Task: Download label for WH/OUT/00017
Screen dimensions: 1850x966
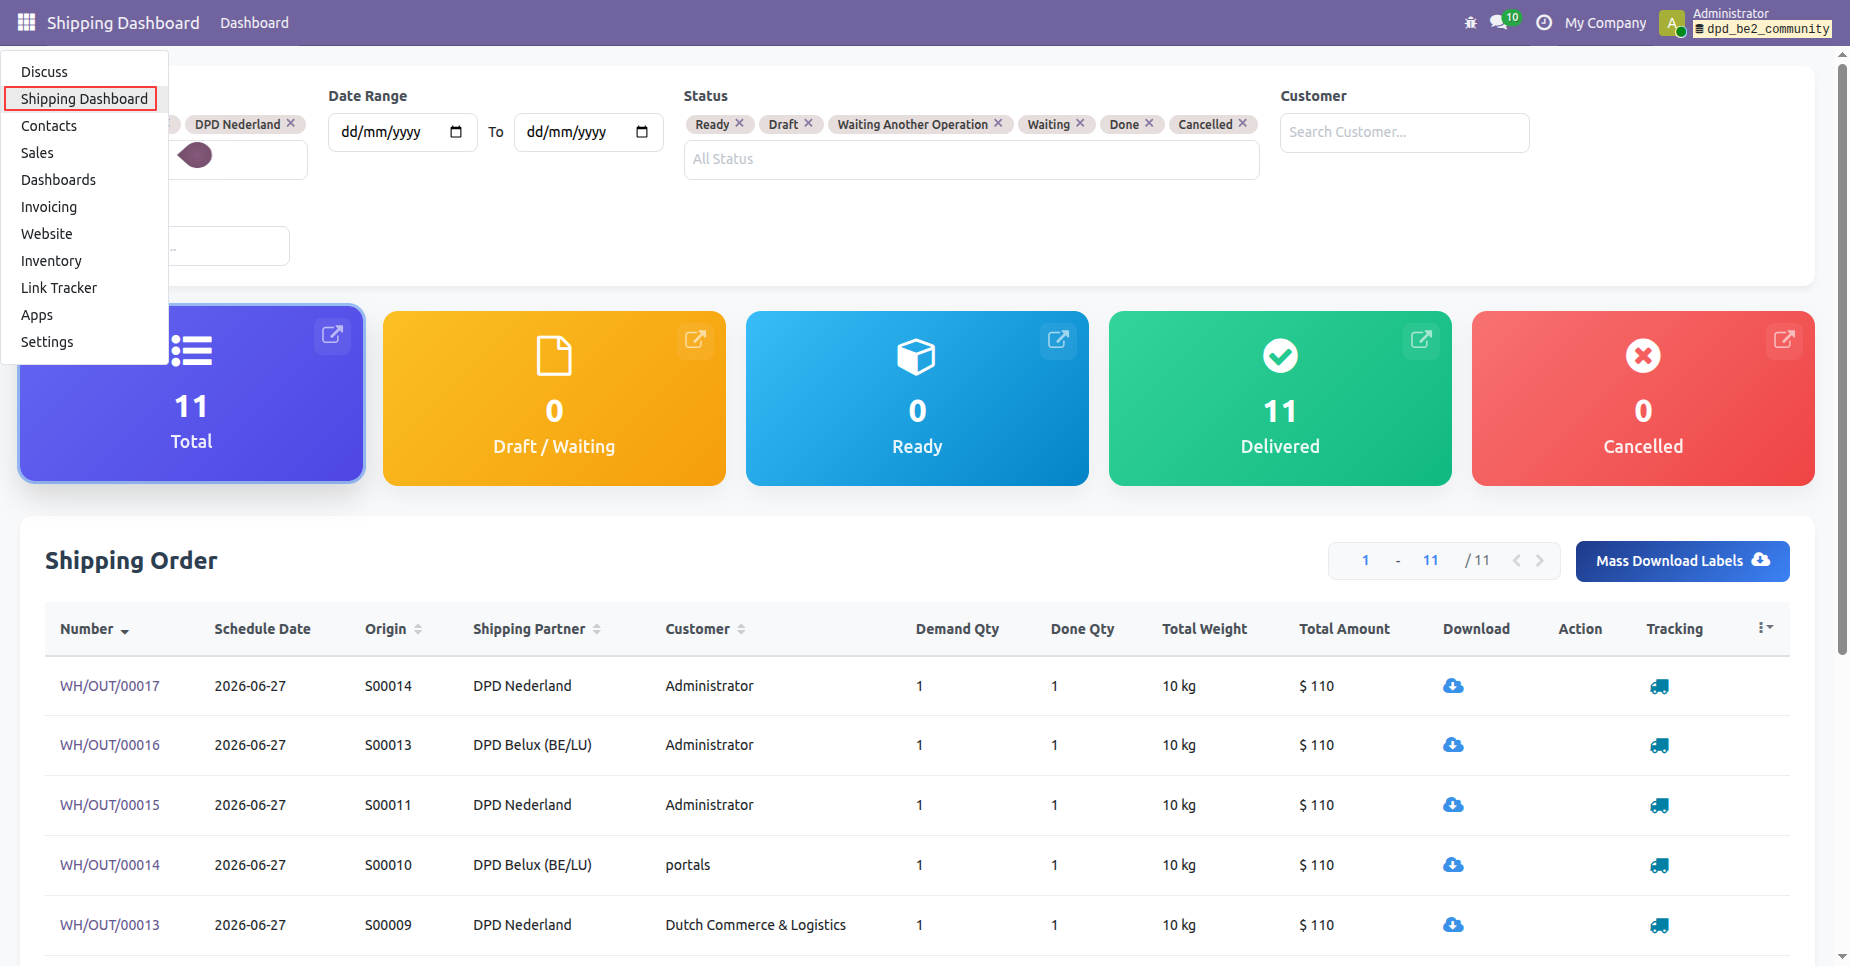Action: click(1453, 686)
